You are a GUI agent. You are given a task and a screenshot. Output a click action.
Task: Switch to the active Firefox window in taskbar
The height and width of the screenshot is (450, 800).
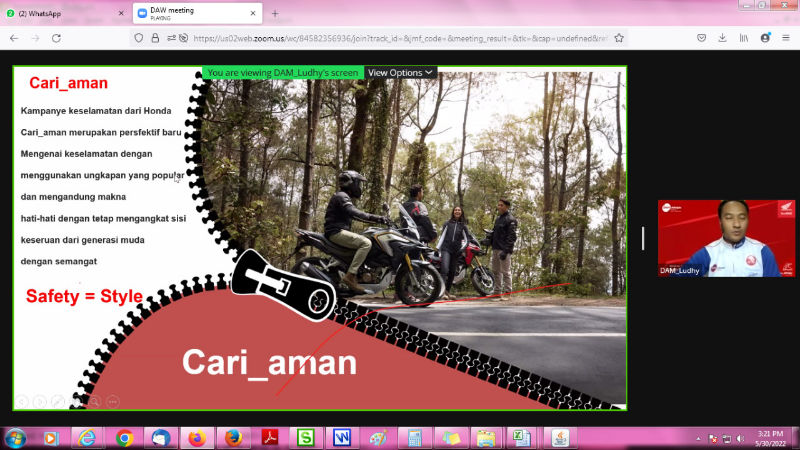(x=197, y=438)
